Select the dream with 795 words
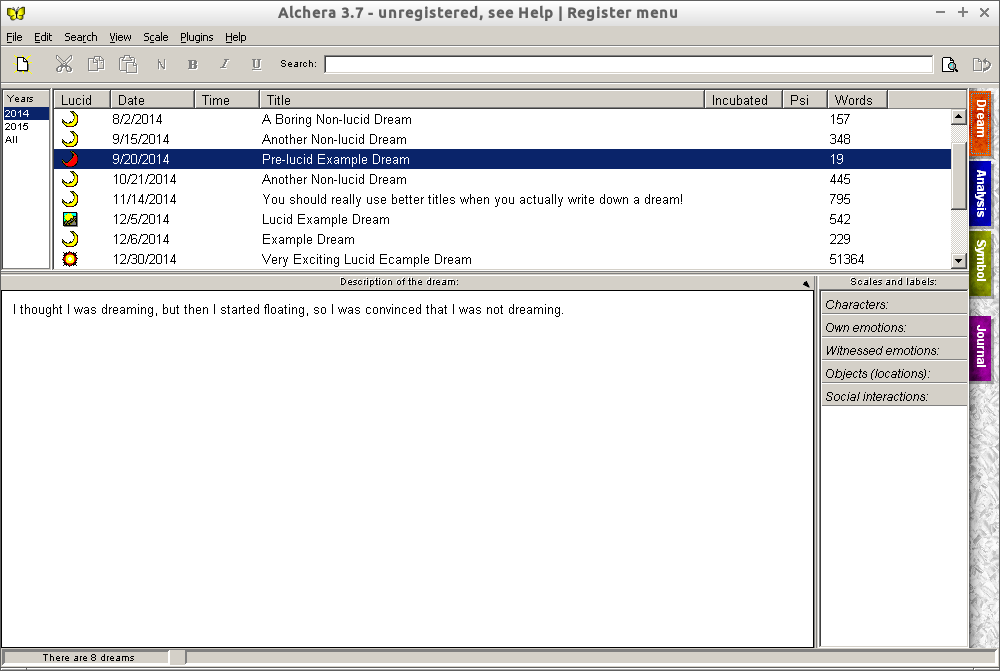The height and width of the screenshot is (671, 1000). tap(502, 199)
